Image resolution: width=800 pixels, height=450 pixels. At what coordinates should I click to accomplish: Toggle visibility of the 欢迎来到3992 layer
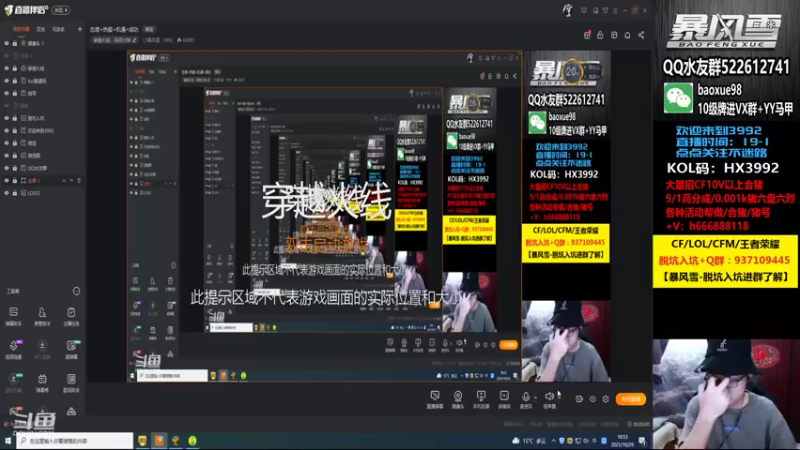pos(7,131)
